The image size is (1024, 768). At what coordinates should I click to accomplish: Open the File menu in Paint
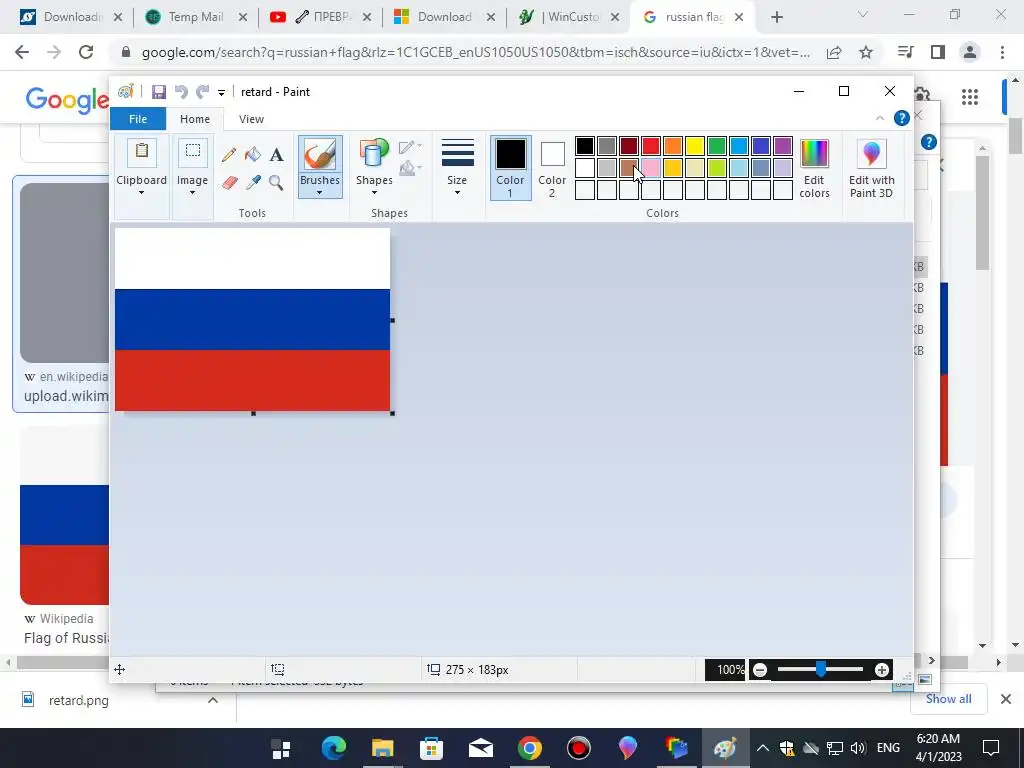coord(138,119)
